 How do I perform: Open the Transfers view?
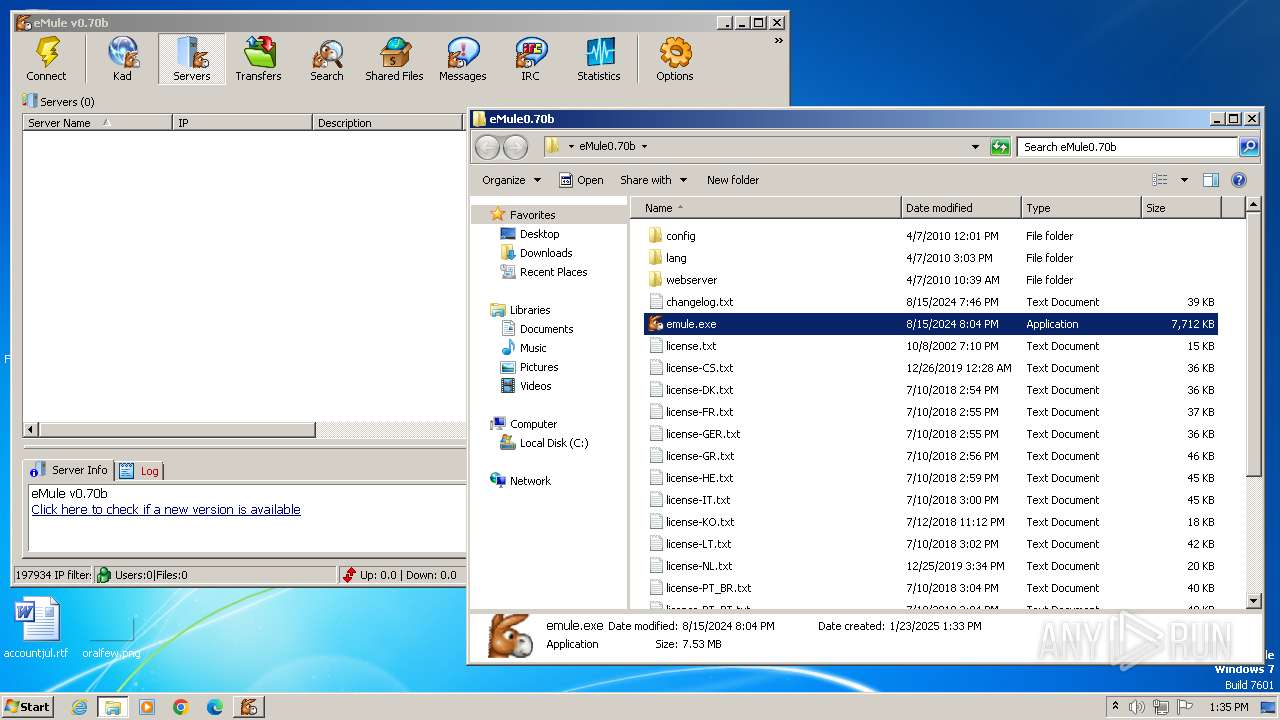pyautogui.click(x=258, y=59)
